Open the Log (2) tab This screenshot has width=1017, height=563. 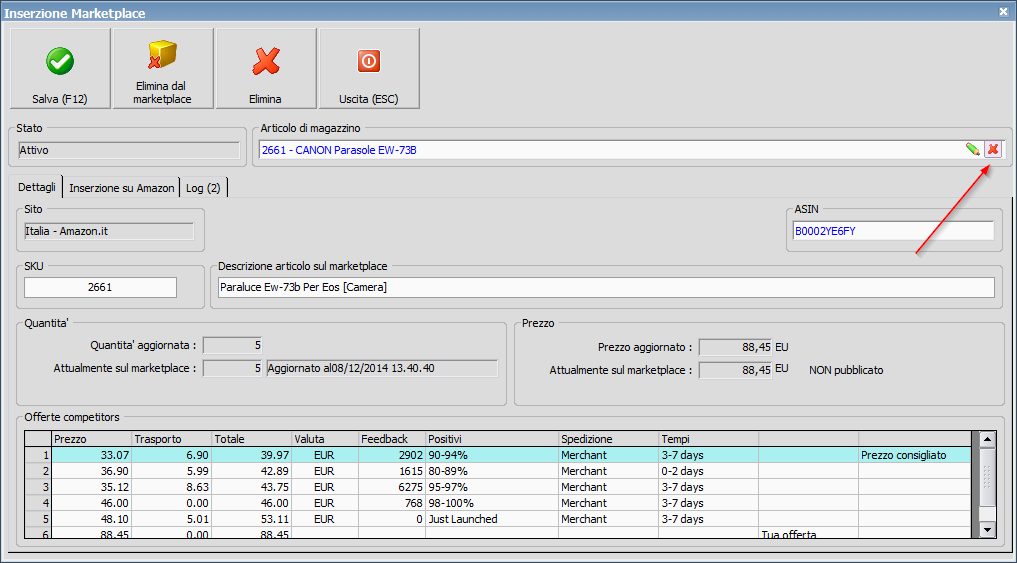point(204,188)
